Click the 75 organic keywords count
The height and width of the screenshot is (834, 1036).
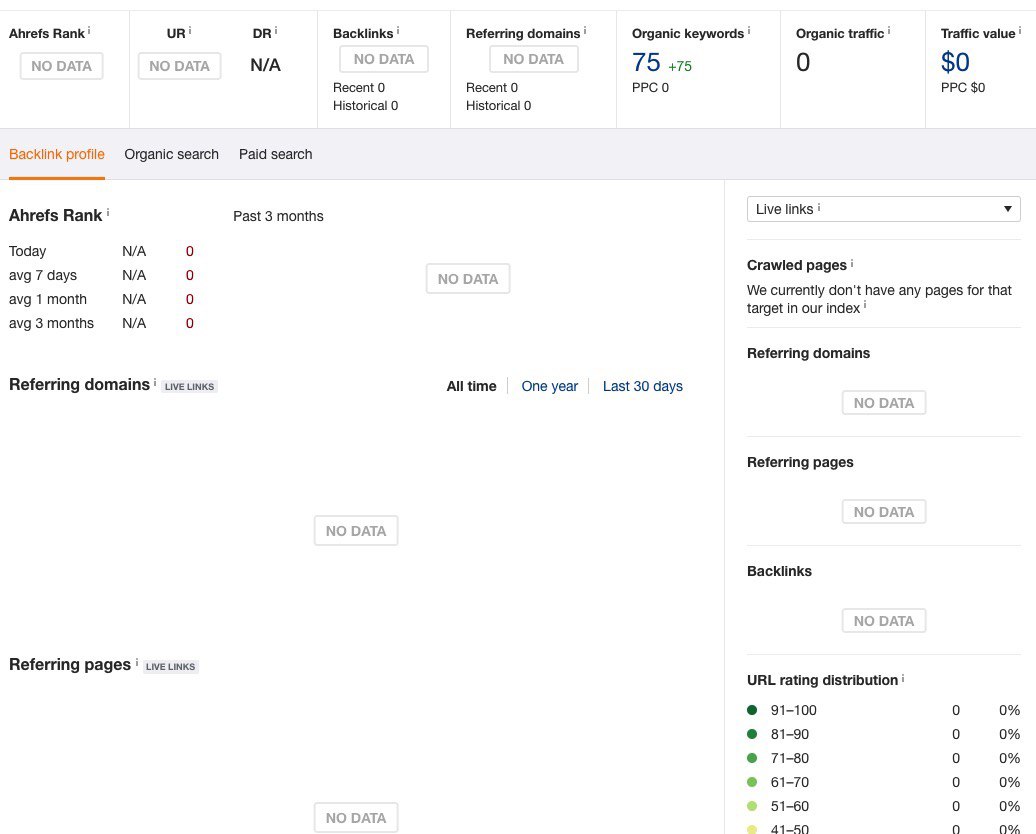tap(646, 63)
